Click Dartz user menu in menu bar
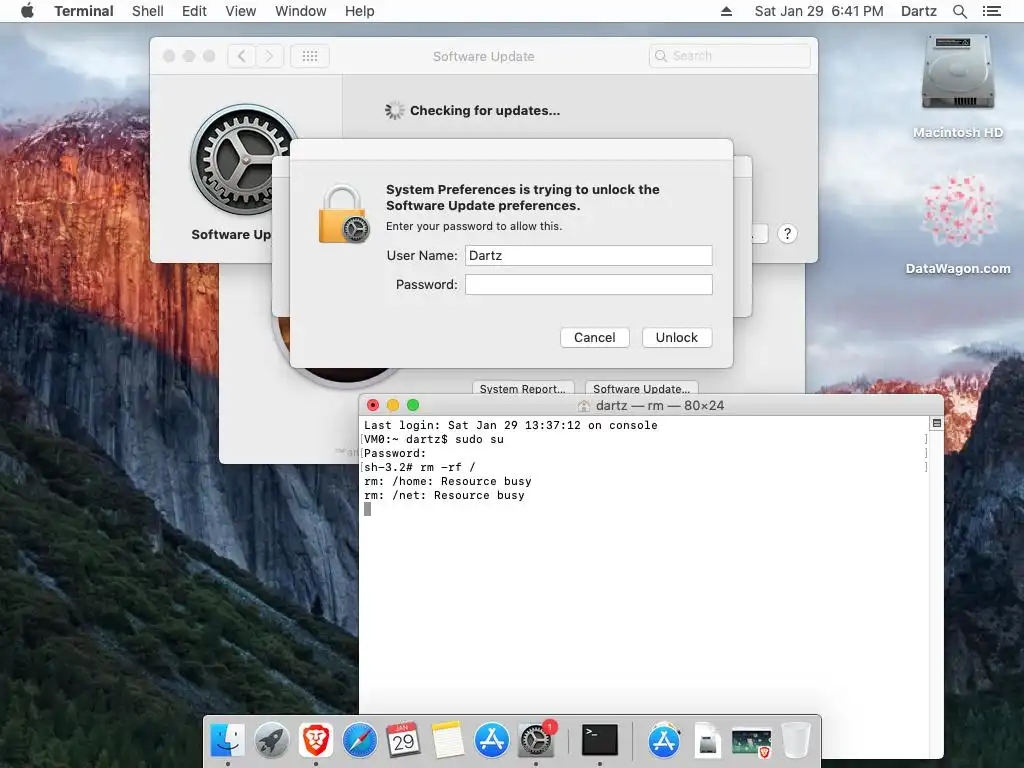 click(x=918, y=11)
